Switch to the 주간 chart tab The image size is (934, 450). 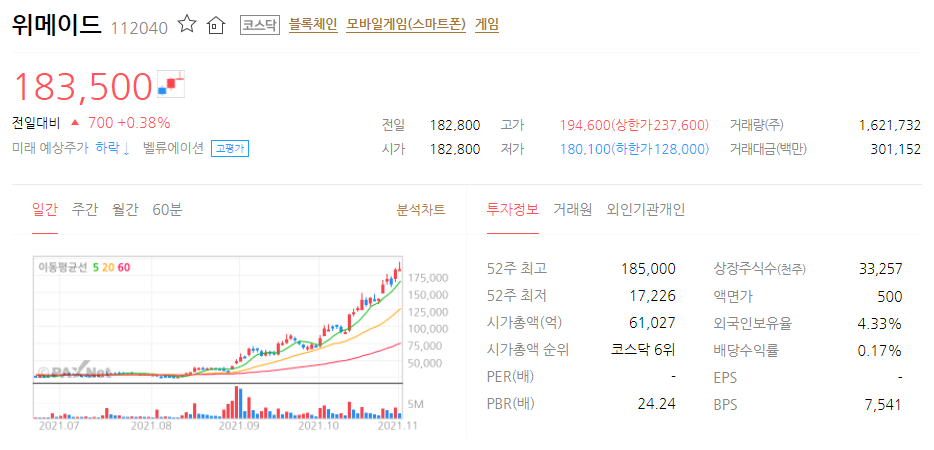(x=85, y=210)
